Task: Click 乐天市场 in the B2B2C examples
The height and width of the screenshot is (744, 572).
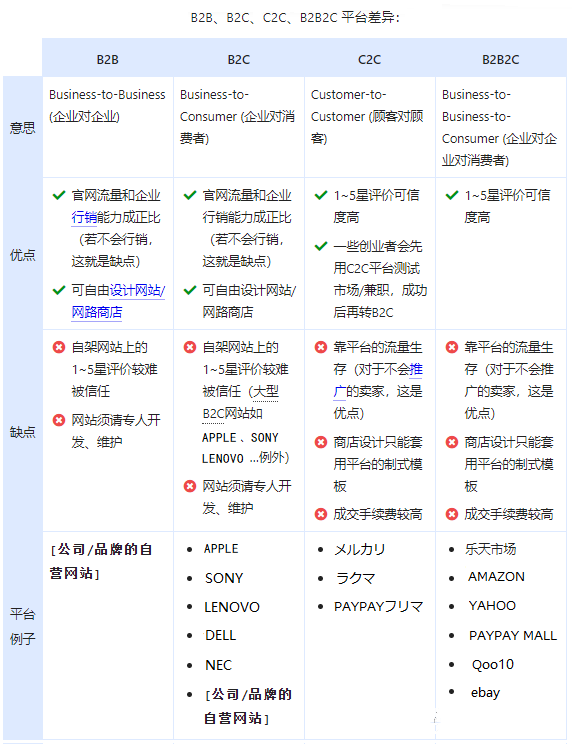Action: [x=490, y=549]
